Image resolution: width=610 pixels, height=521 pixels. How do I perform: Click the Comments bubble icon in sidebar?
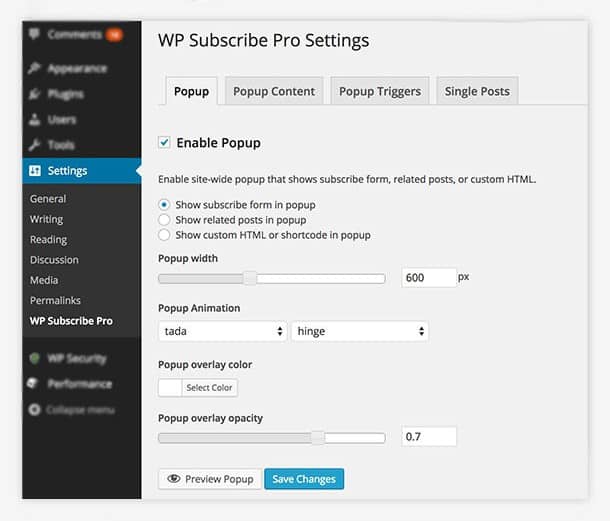34,35
